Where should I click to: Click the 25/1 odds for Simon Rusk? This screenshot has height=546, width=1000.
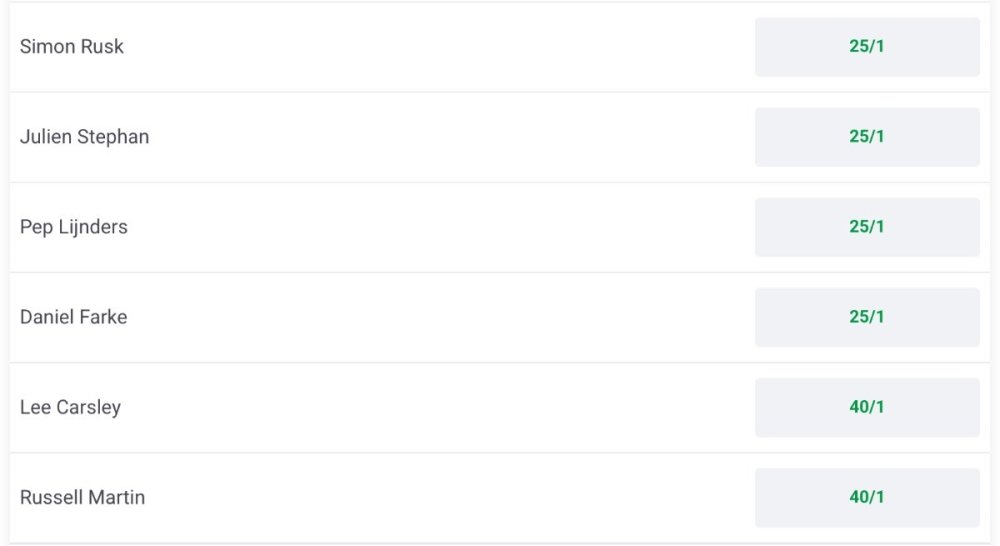[x=866, y=47]
